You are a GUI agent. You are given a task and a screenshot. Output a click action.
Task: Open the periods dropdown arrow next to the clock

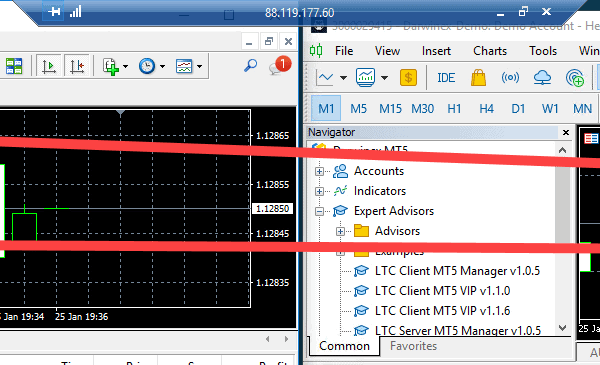[163, 67]
